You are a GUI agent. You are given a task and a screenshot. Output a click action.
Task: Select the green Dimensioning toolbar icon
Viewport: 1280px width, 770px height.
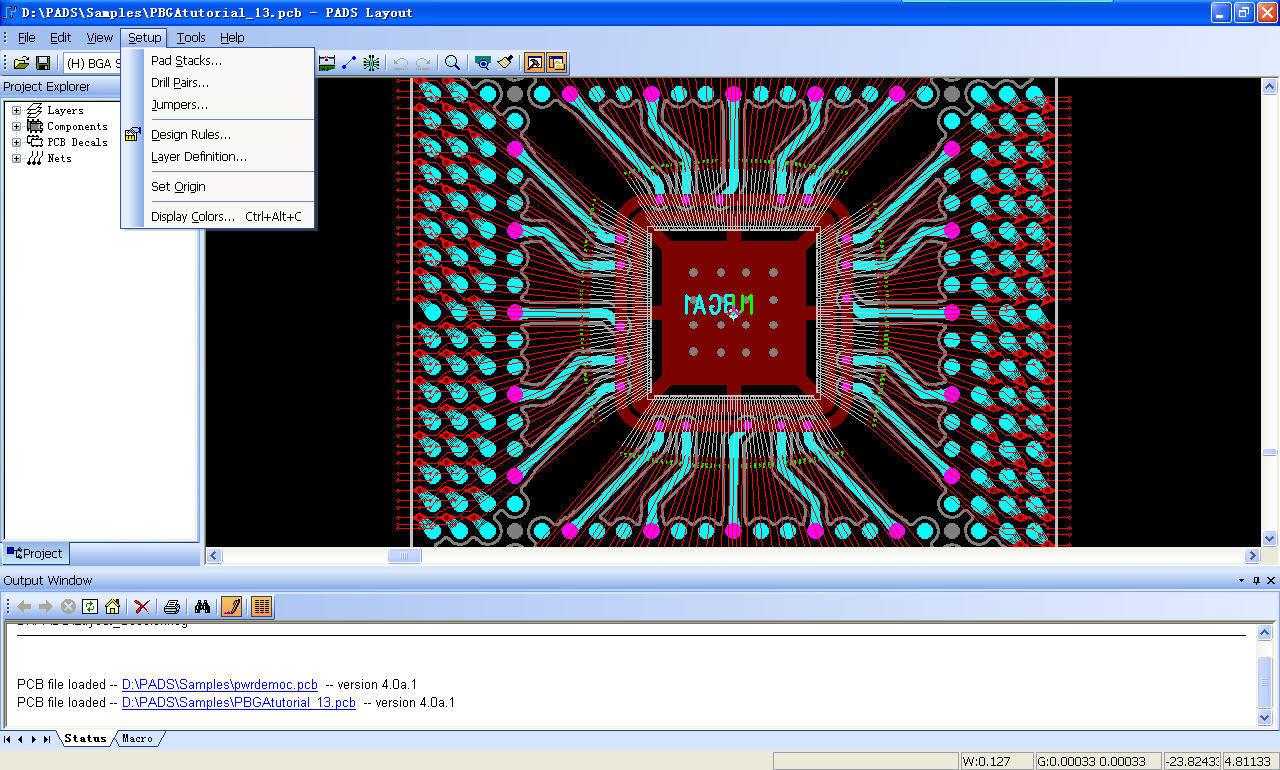(371, 63)
